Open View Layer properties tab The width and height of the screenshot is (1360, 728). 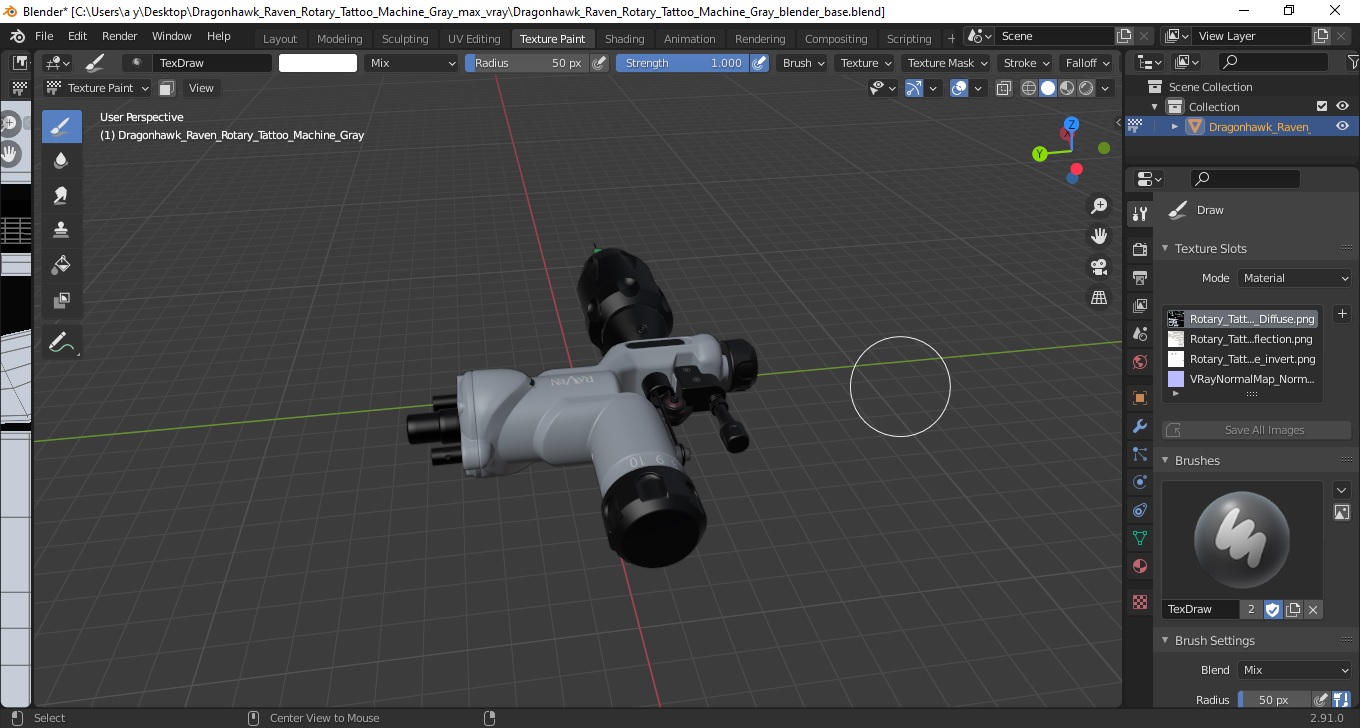click(x=1139, y=306)
